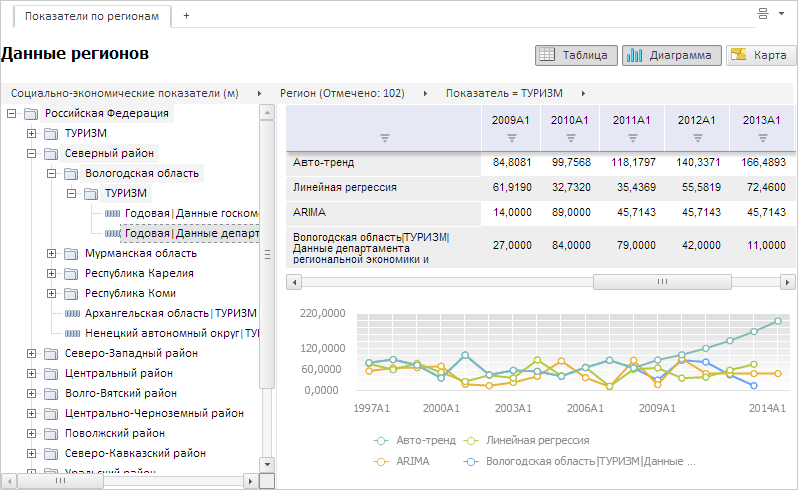Image resolution: width=798 pixels, height=490 pixels.
Task: Click the filter icon under 2009A1 column
Action: point(511,138)
